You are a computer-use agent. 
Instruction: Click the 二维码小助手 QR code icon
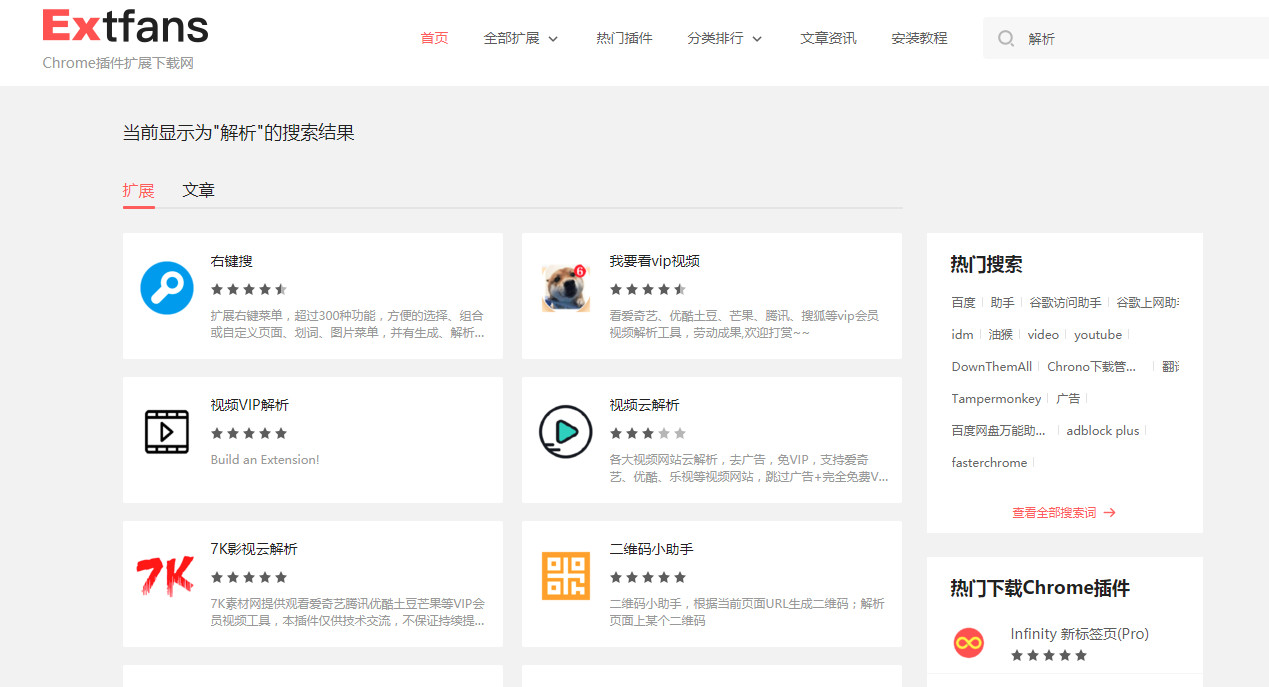[565, 576]
